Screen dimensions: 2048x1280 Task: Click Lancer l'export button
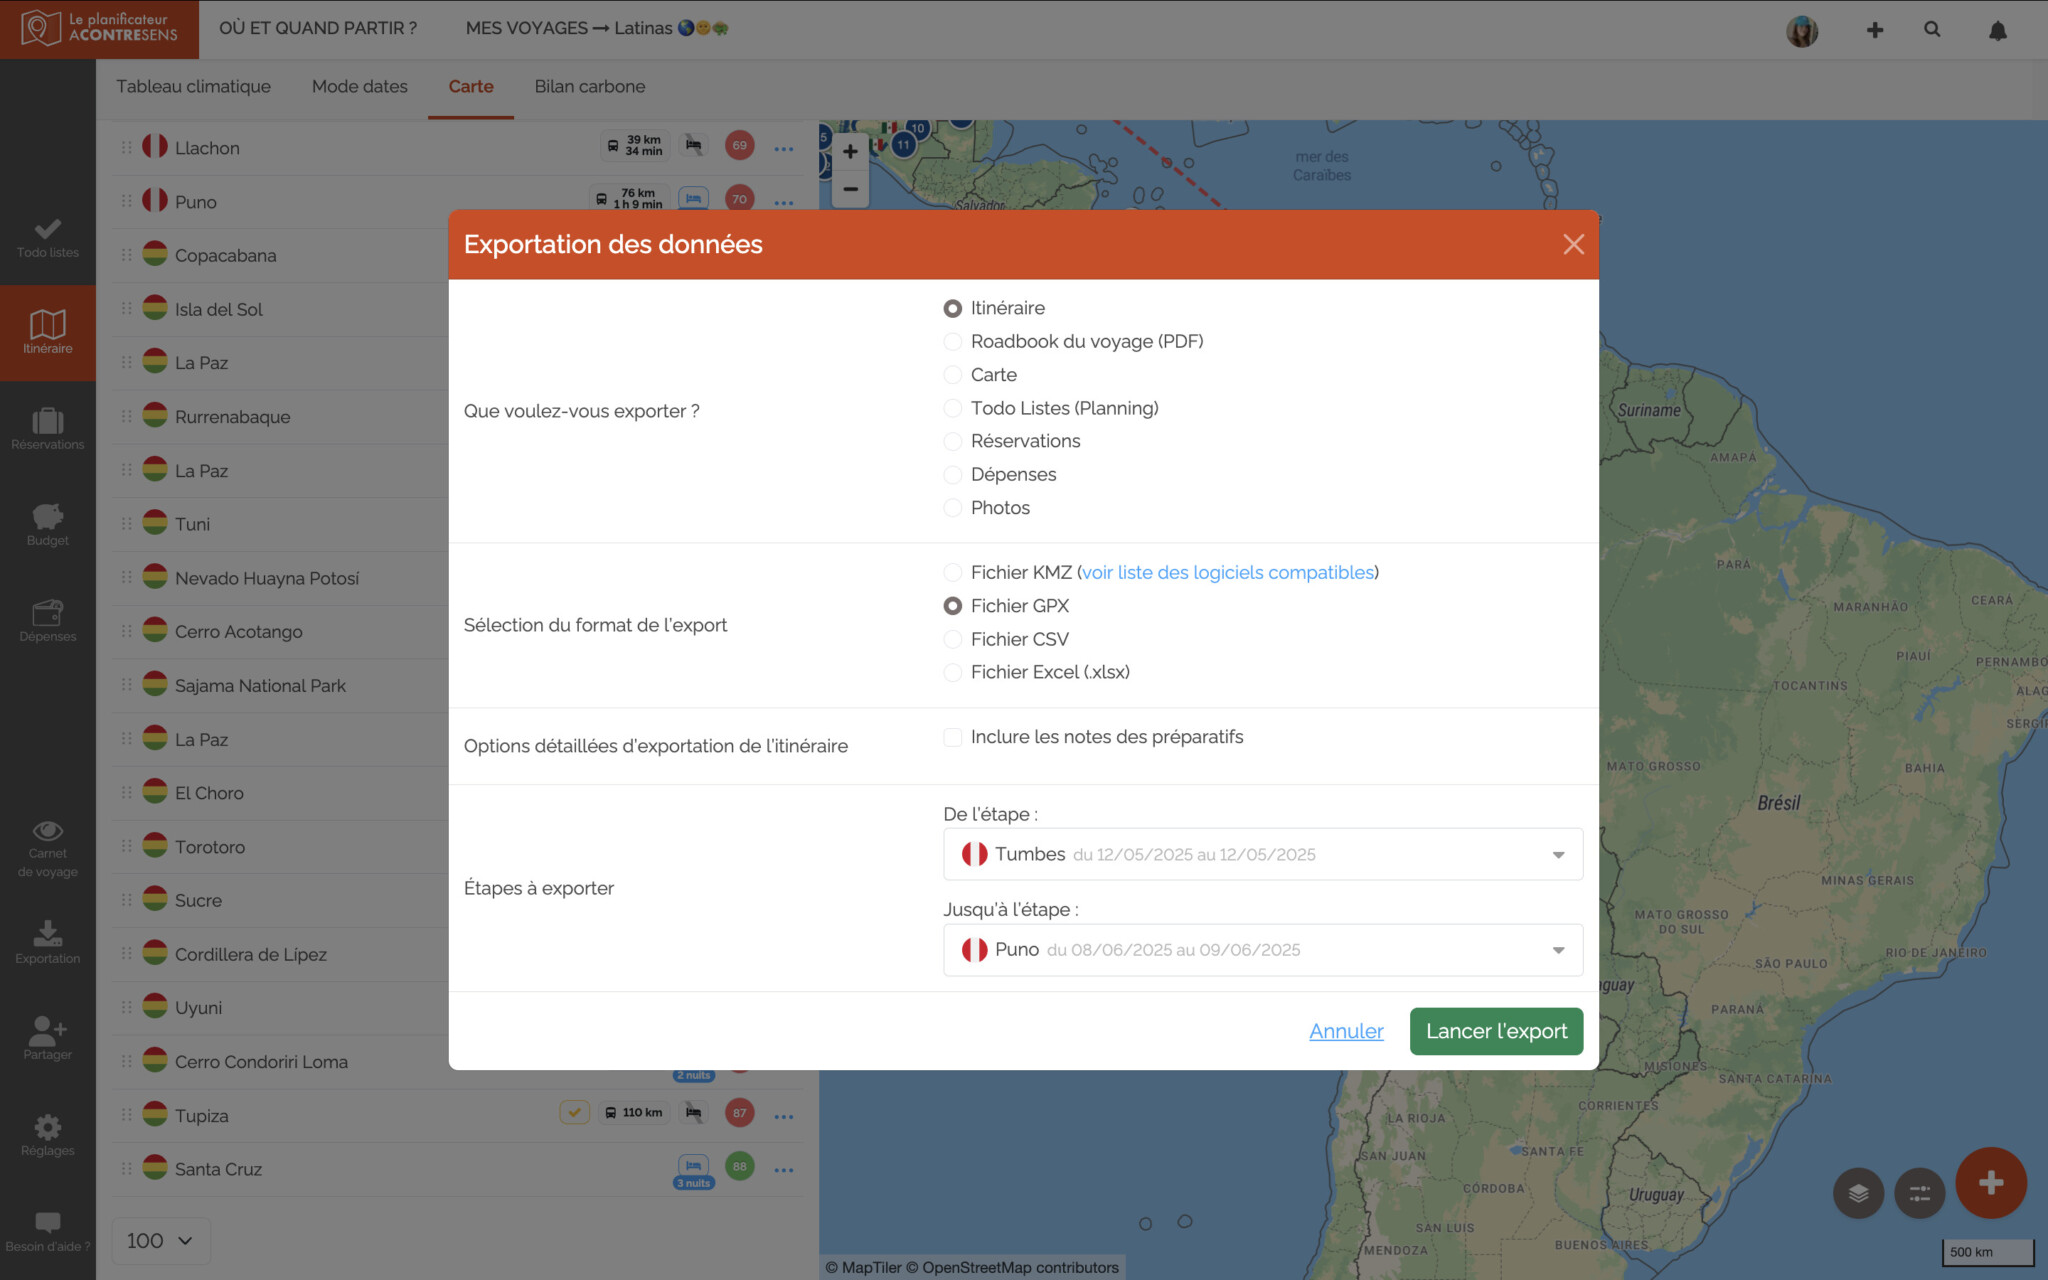point(1496,1031)
